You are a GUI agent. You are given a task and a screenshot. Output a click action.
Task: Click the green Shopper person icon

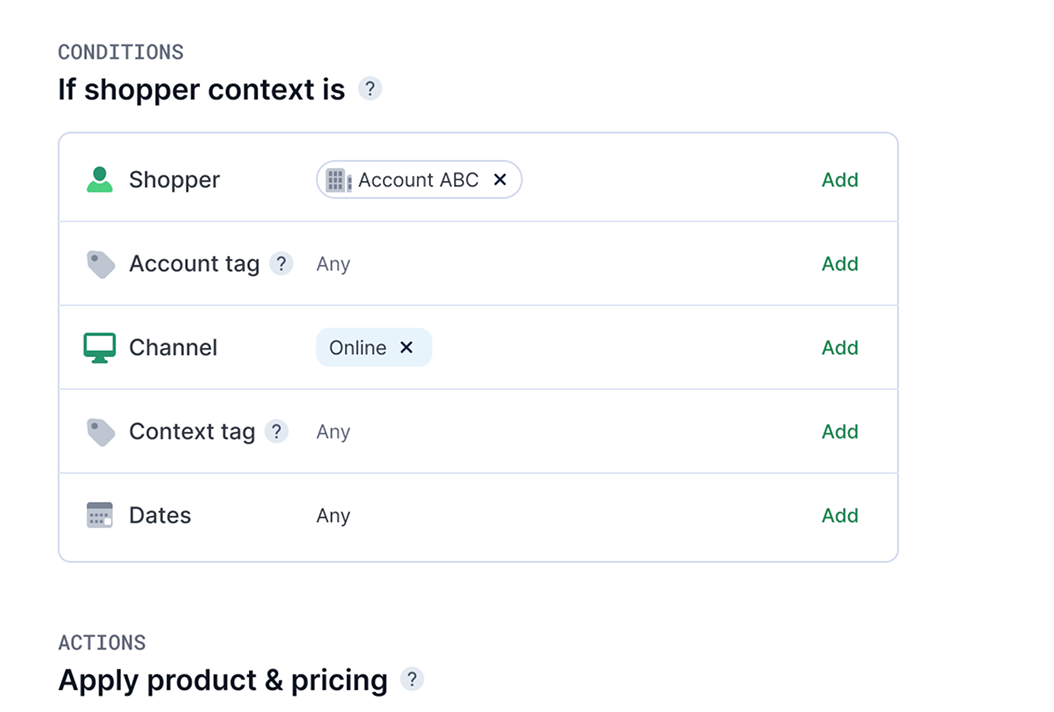(x=100, y=180)
